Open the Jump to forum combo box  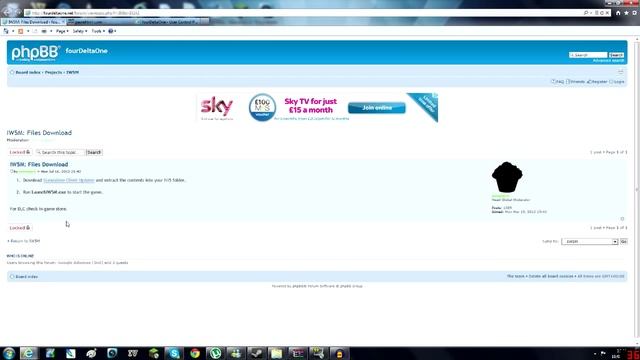pos(589,242)
